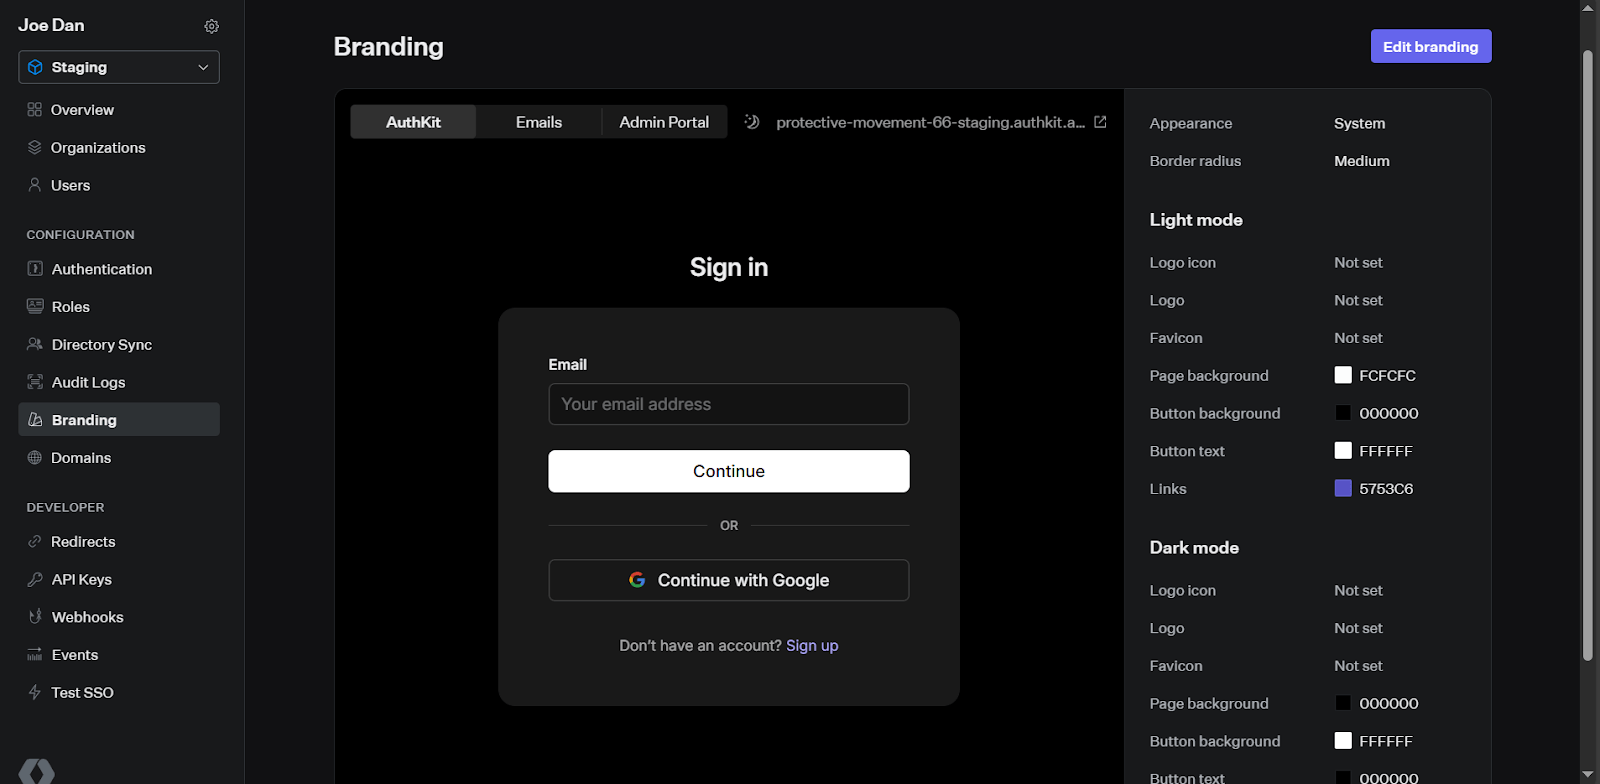Viewport: 1600px width, 784px height.
Task: Open Organizations in the sidebar
Action: [119, 147]
